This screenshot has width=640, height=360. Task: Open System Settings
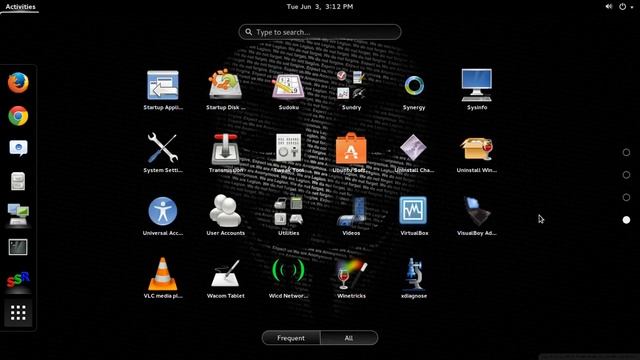(163, 148)
